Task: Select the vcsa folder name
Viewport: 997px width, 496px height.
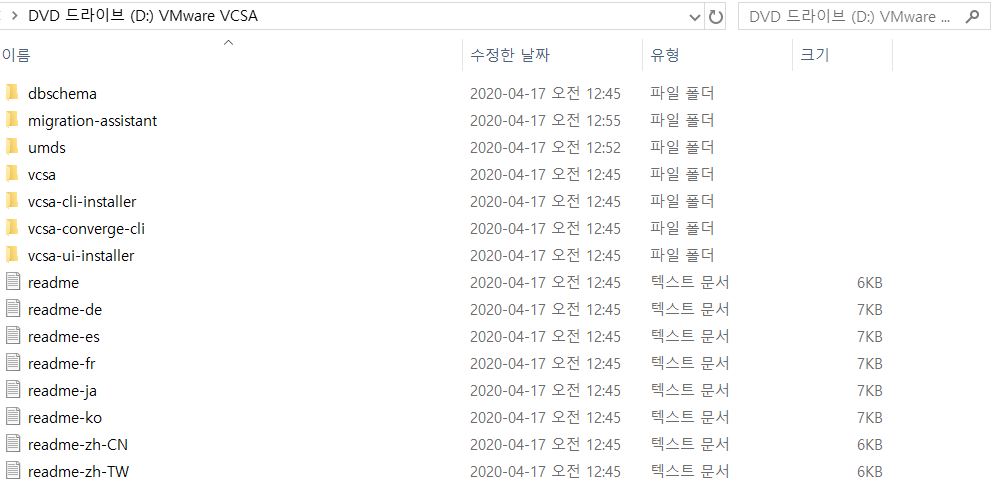Action: point(42,174)
